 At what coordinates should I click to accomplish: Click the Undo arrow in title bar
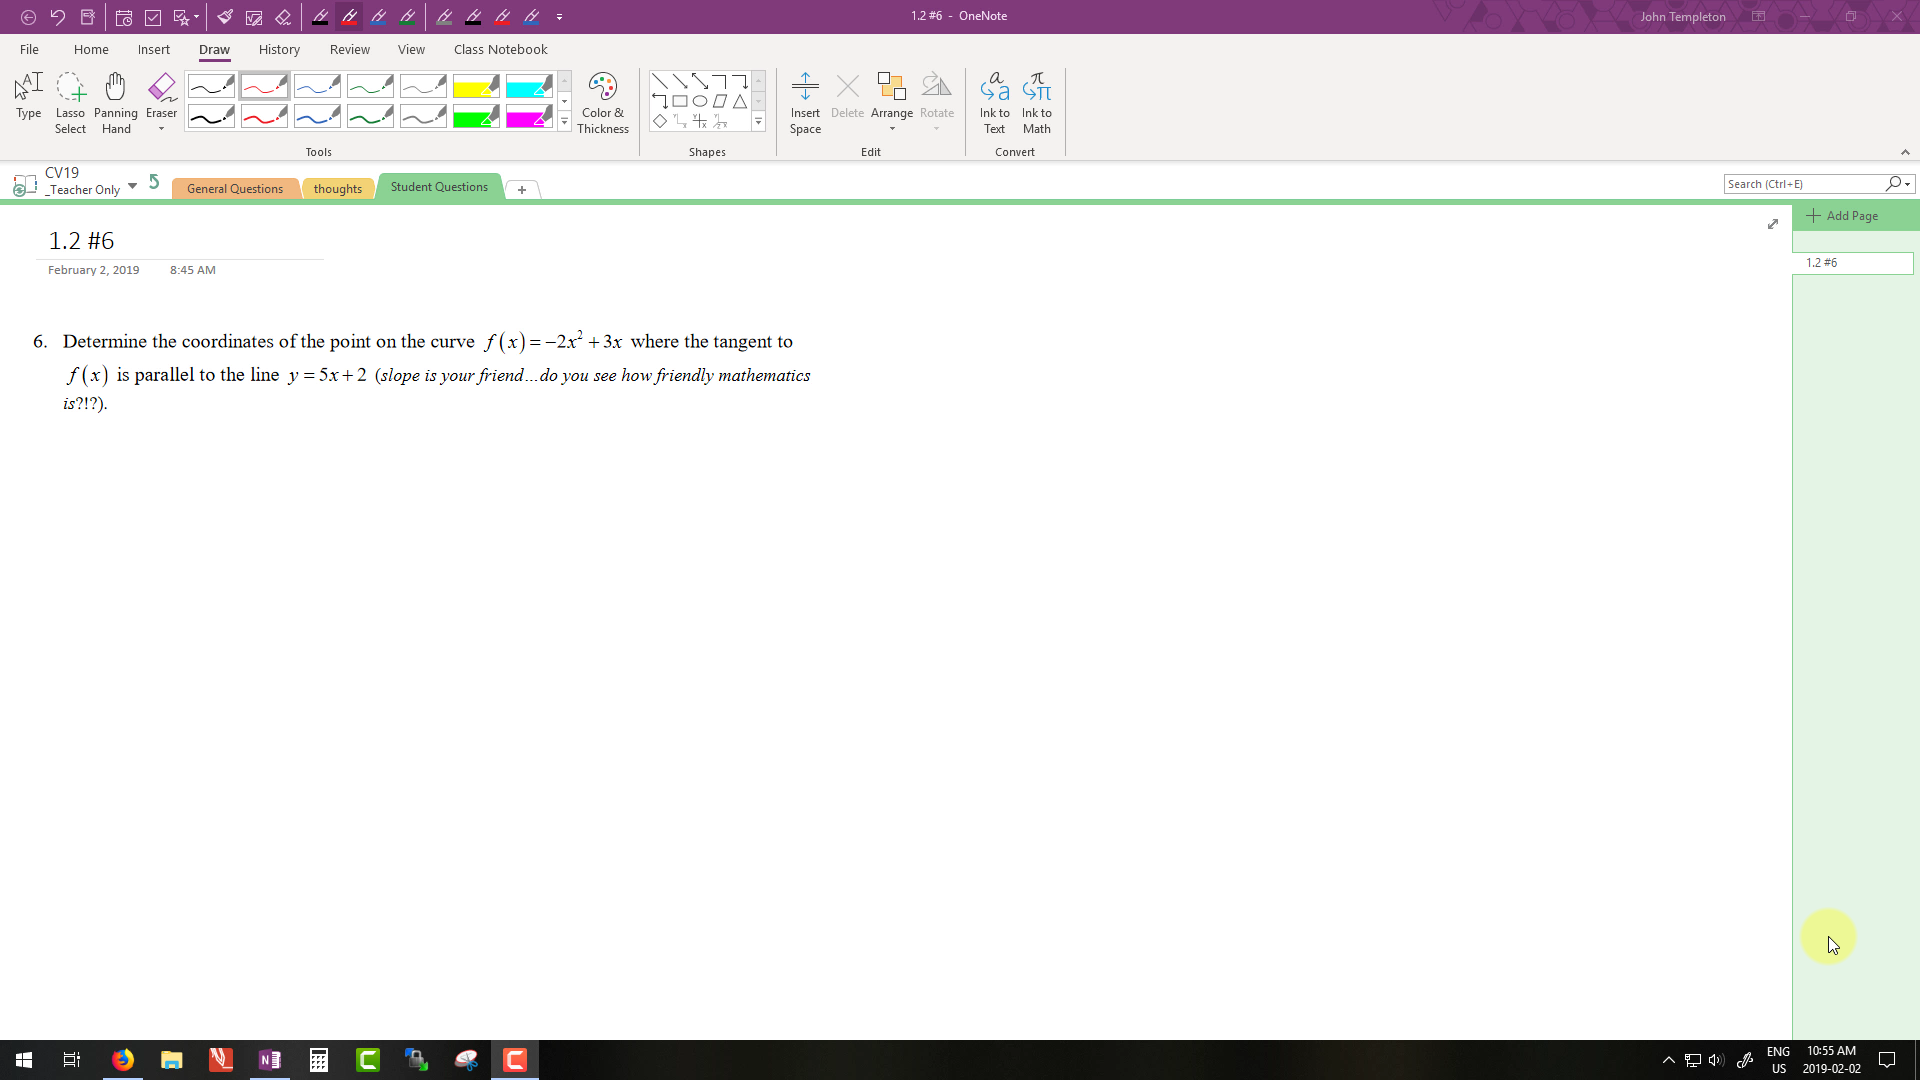coord(58,17)
